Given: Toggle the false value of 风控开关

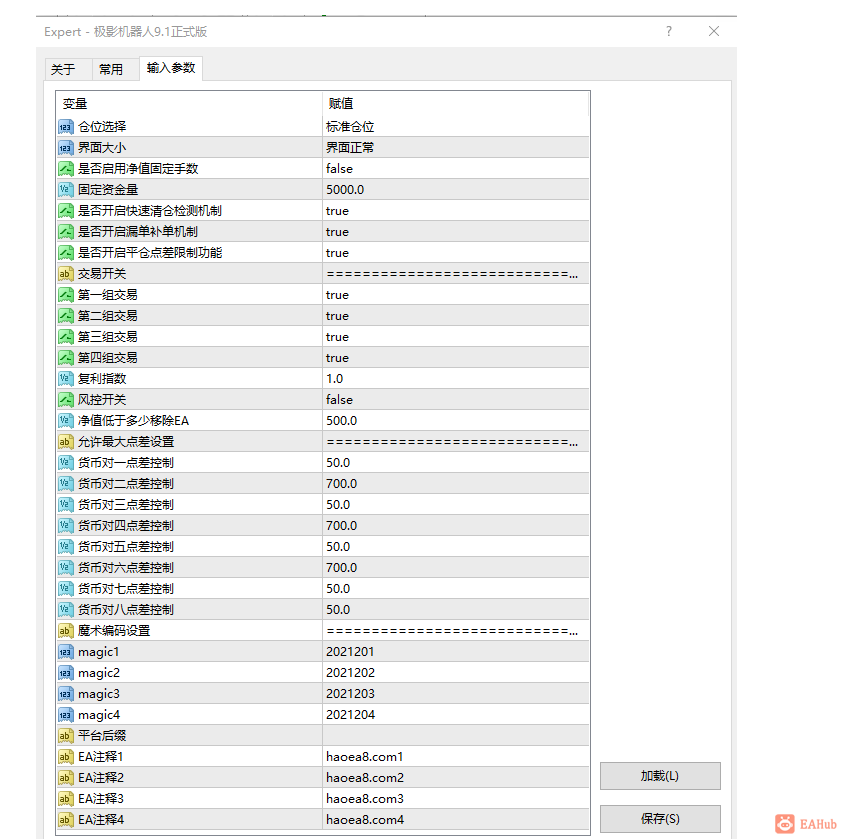Looking at the screenshot, I should point(456,400).
